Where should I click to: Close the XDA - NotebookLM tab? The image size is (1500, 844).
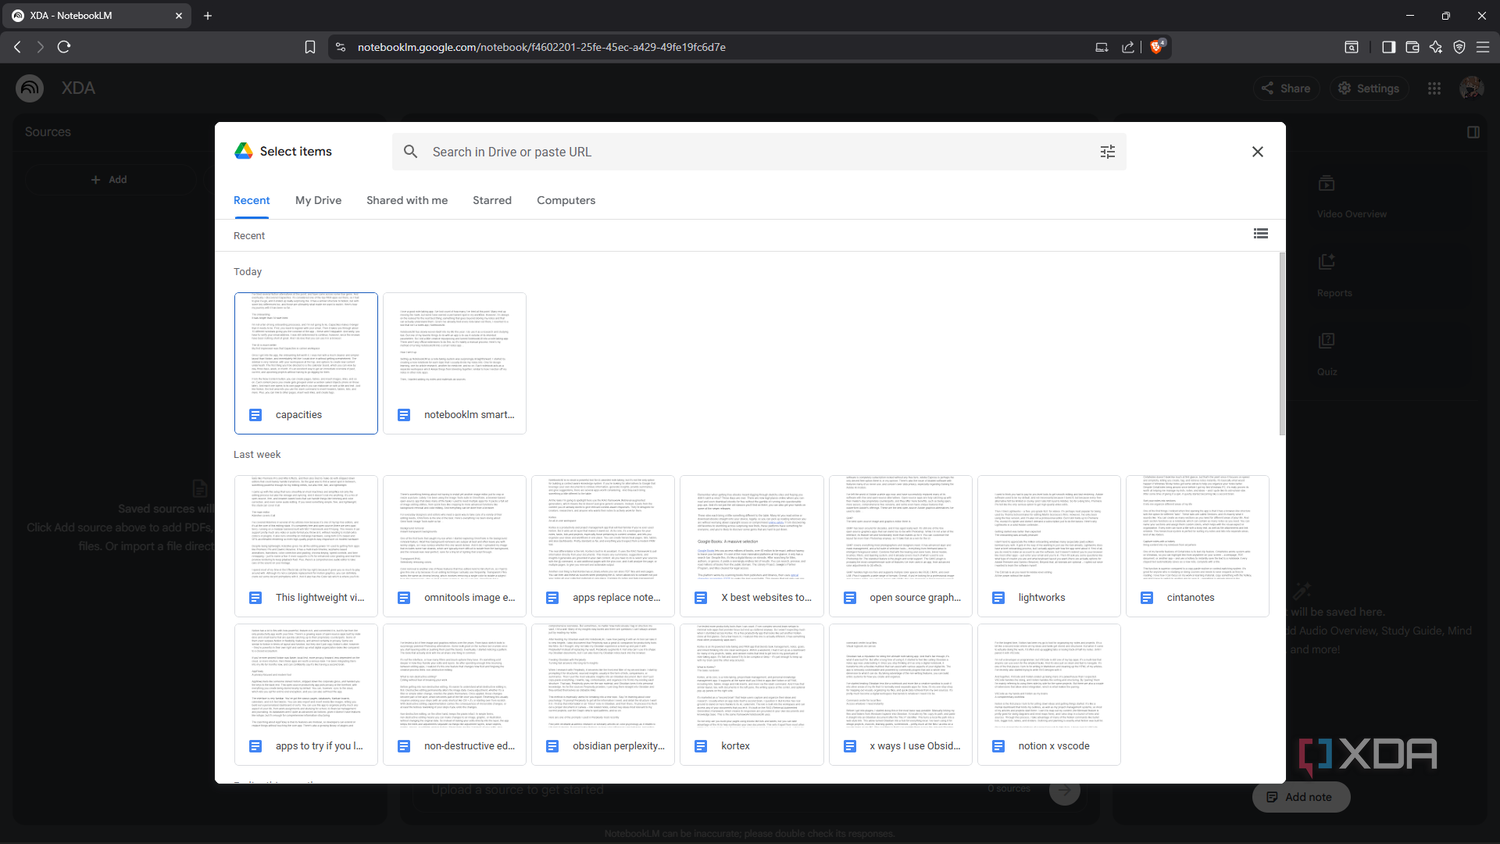[x=179, y=15]
